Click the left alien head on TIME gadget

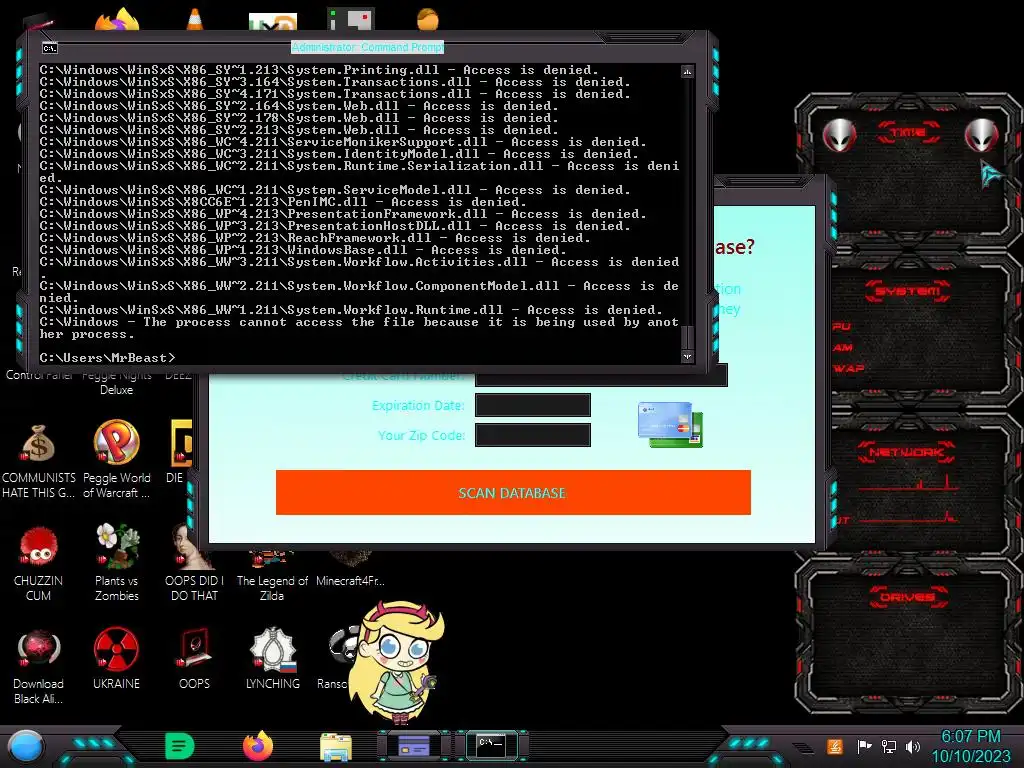pyautogui.click(x=839, y=135)
